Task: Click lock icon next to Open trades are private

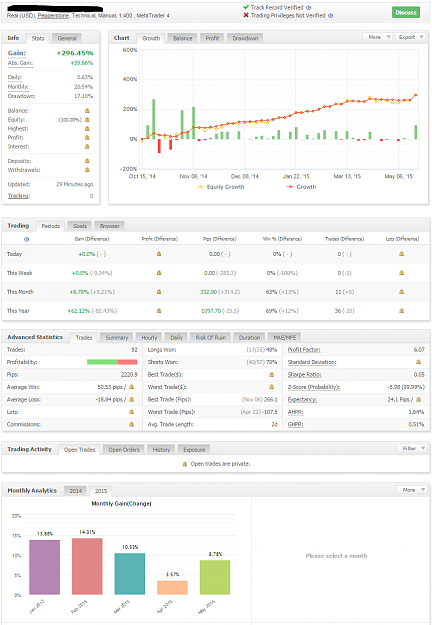Action: pyautogui.click(x=185, y=464)
